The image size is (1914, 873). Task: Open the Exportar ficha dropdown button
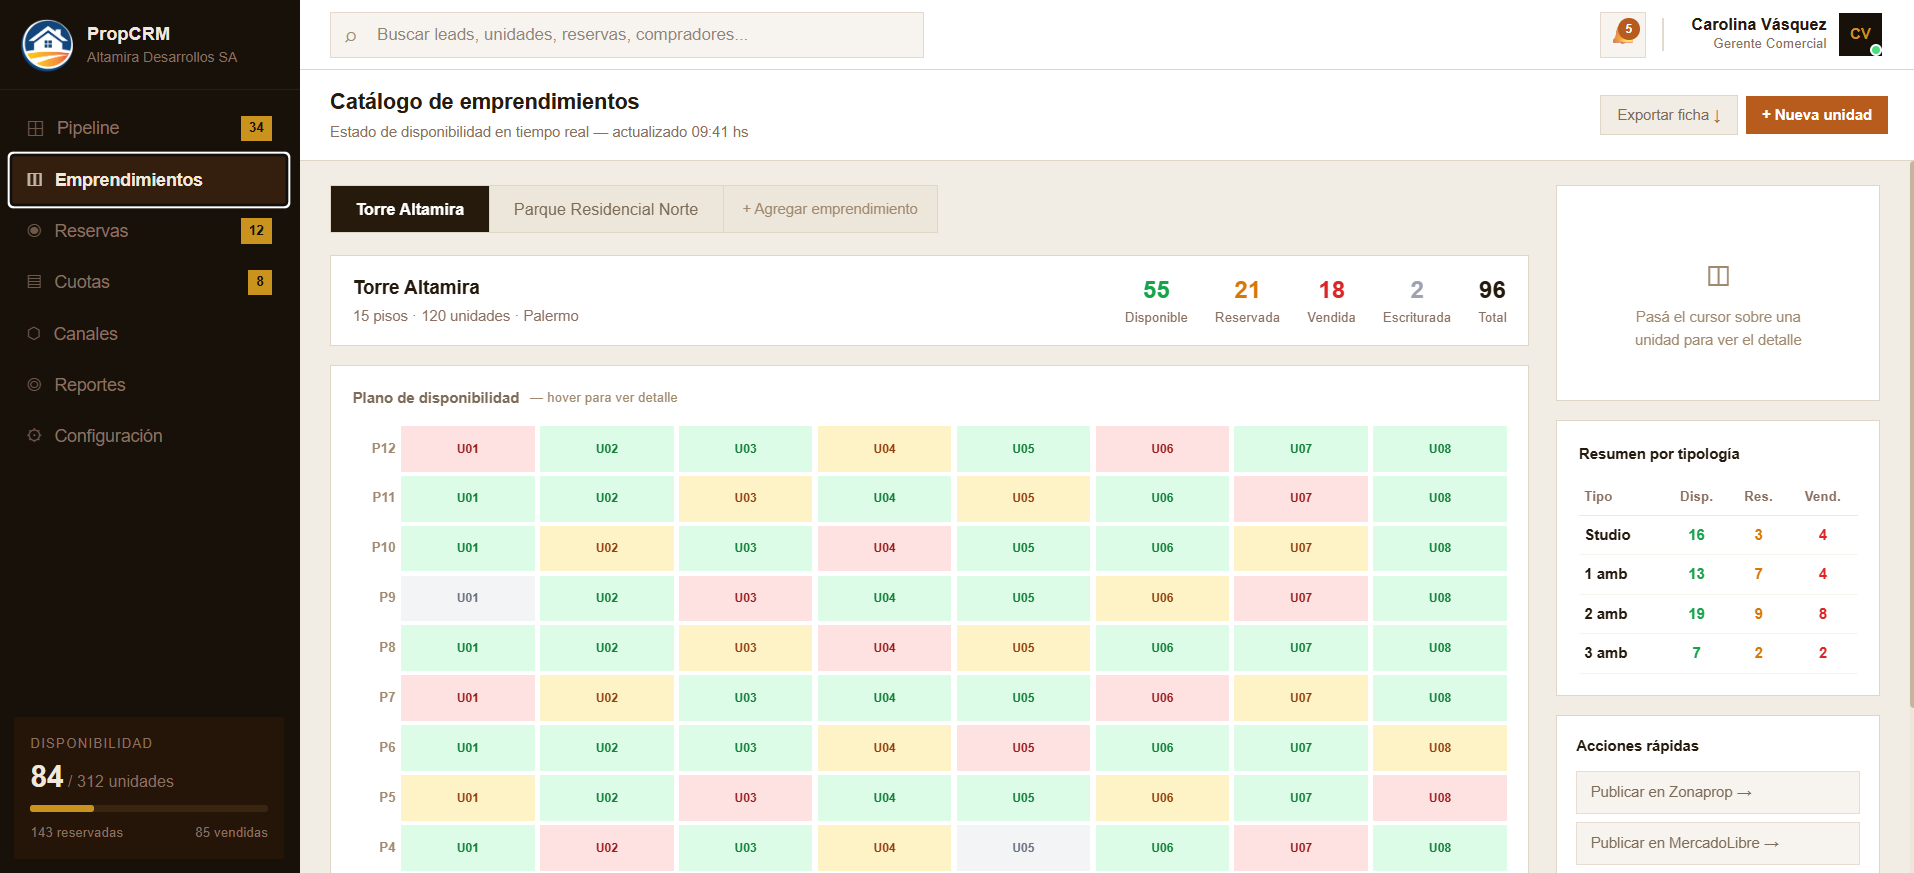pyautogui.click(x=1667, y=115)
